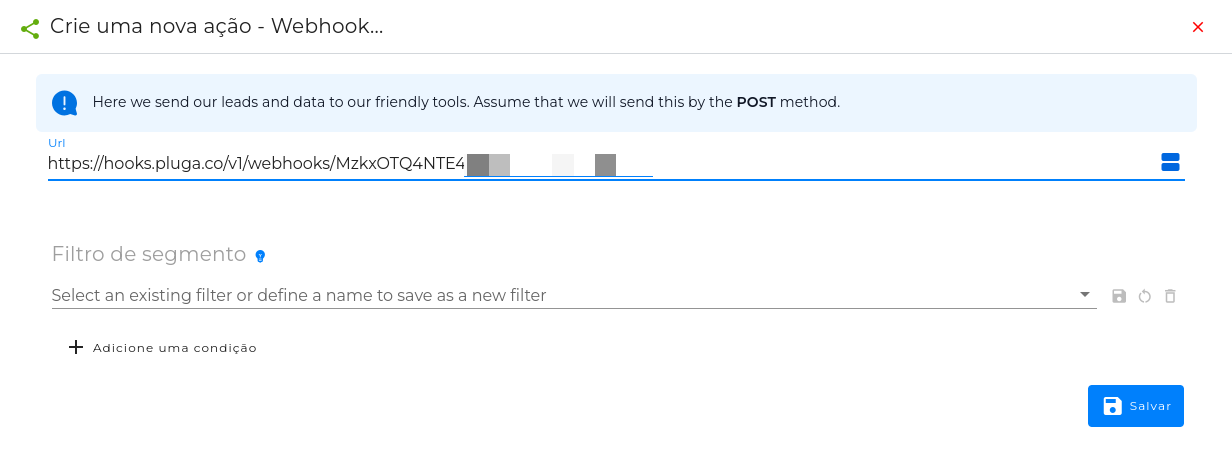Viewport: 1232px width, 461px height.
Task: Click the plus icon to add condition
Action: [x=76, y=347]
